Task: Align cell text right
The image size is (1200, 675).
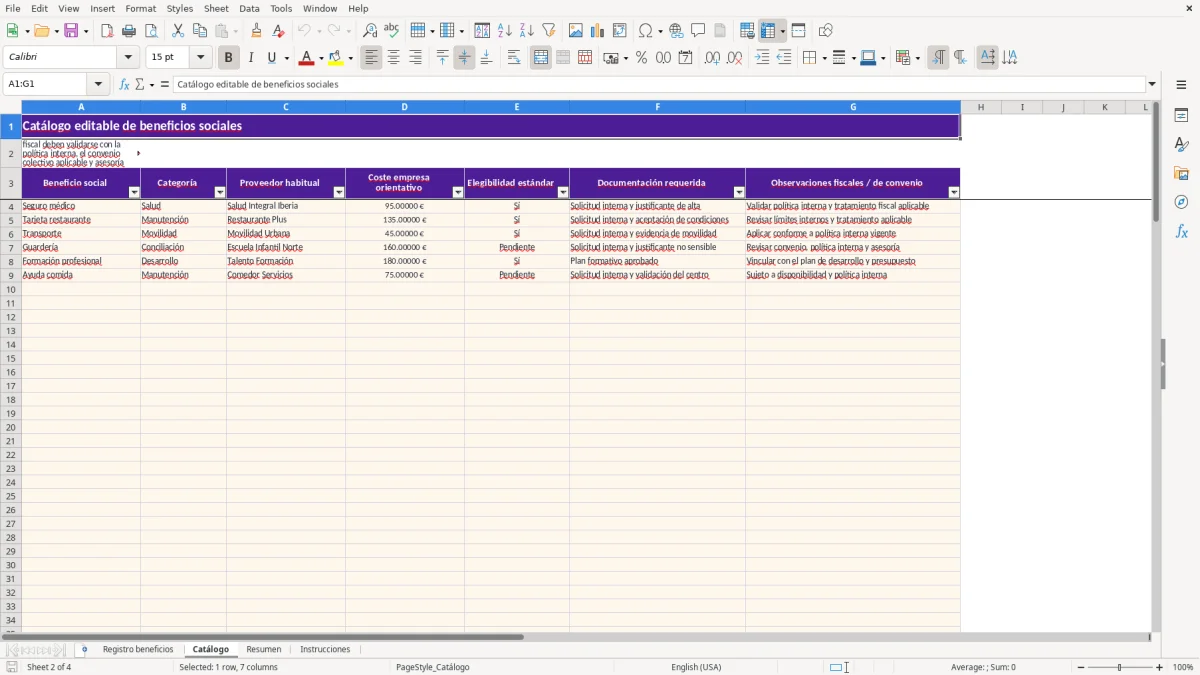Action: [416, 58]
